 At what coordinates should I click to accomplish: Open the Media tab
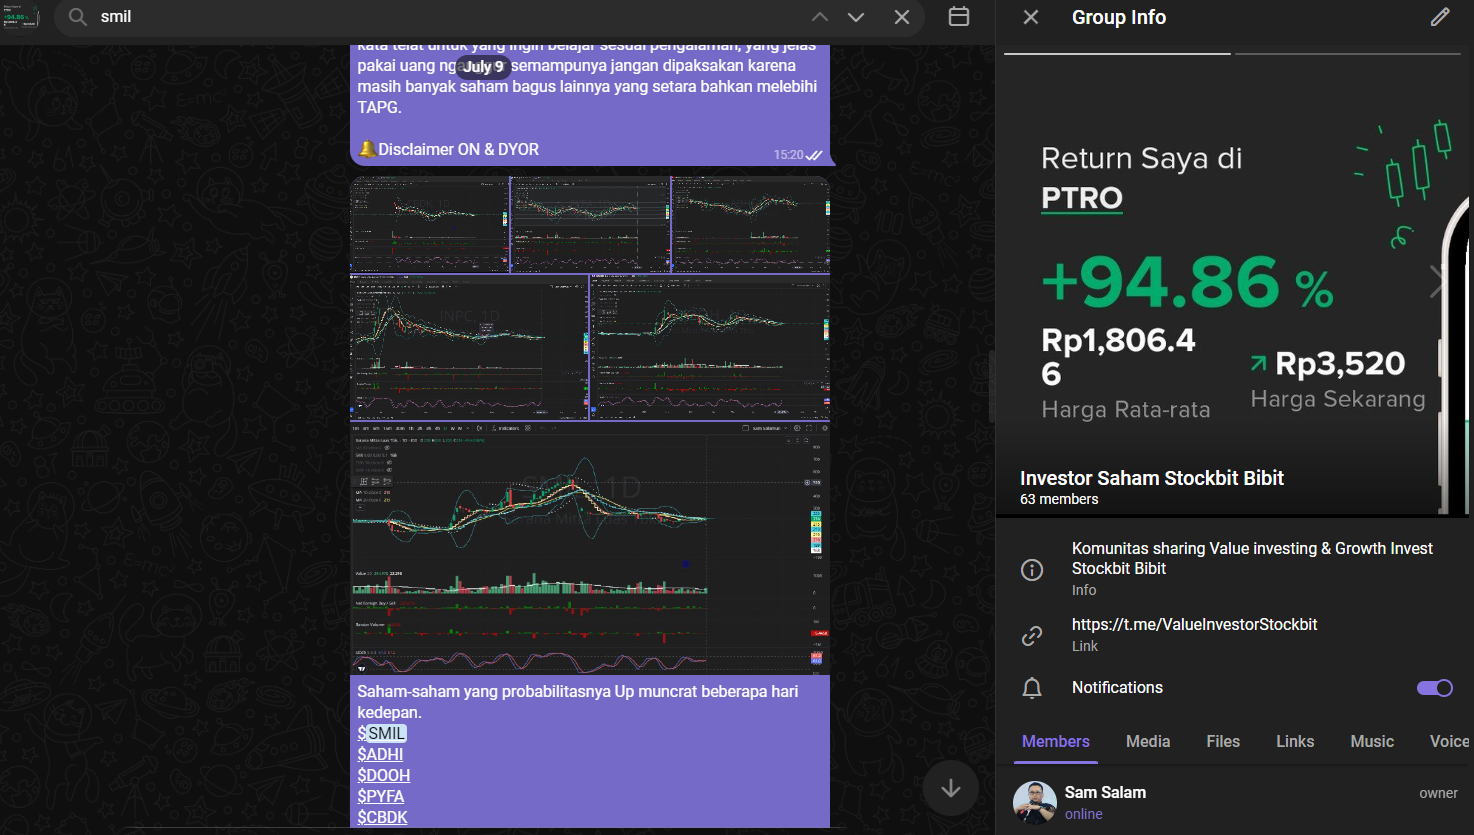1148,741
